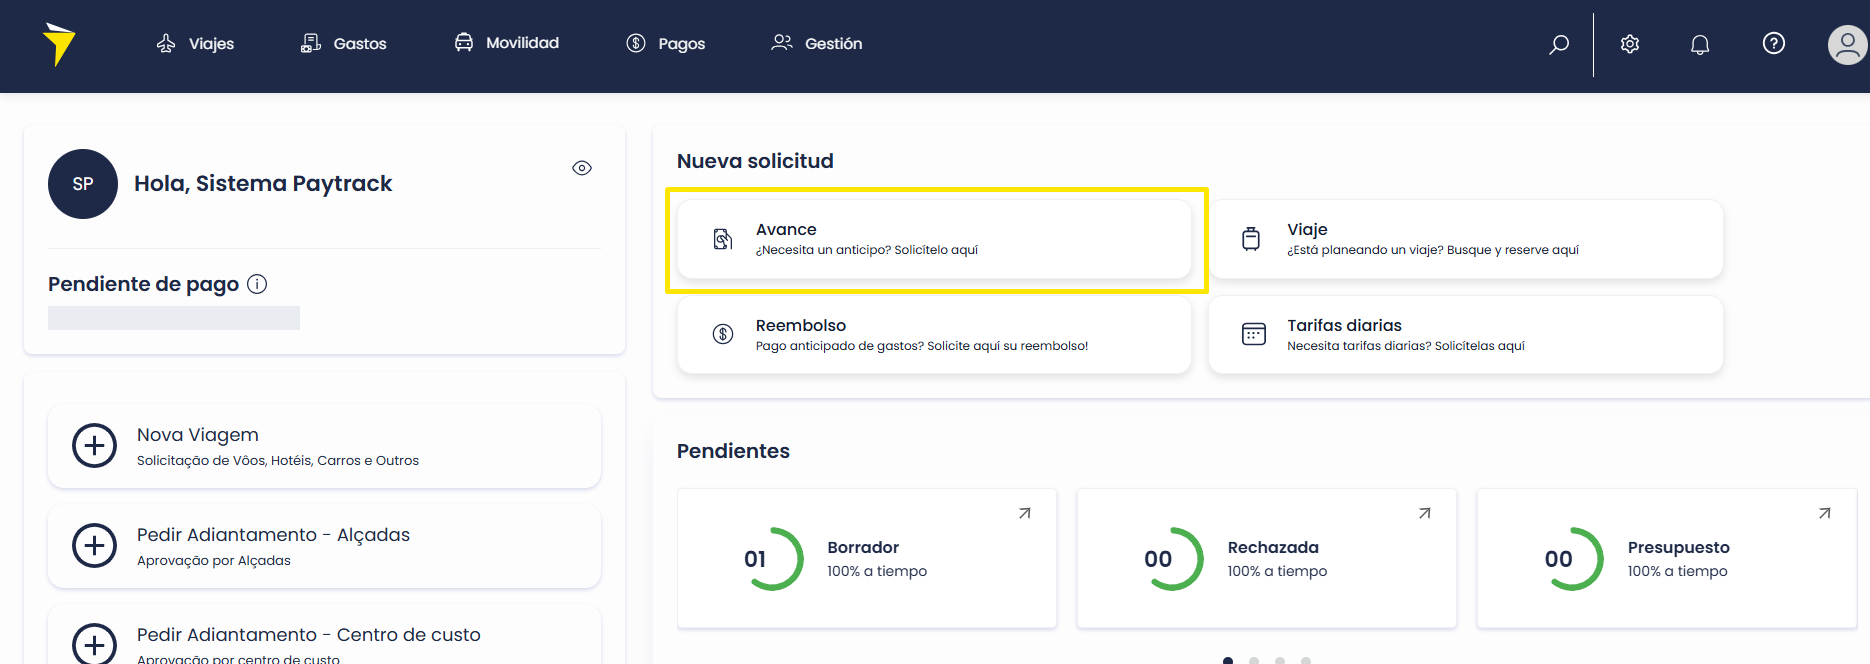Open the user profile avatar
This screenshot has height=664, width=1870.
(1848, 45)
